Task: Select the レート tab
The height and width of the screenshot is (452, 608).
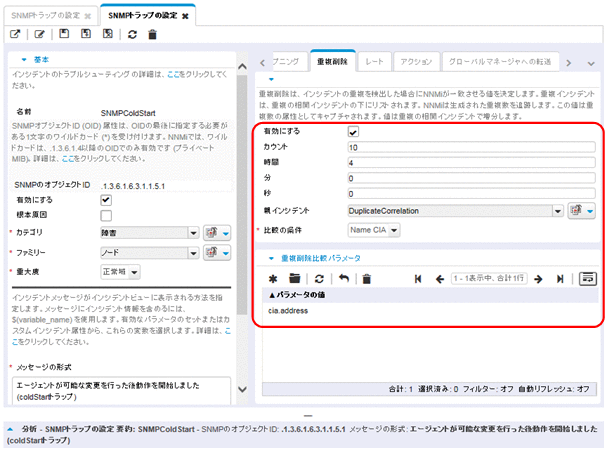Action: coord(374,62)
